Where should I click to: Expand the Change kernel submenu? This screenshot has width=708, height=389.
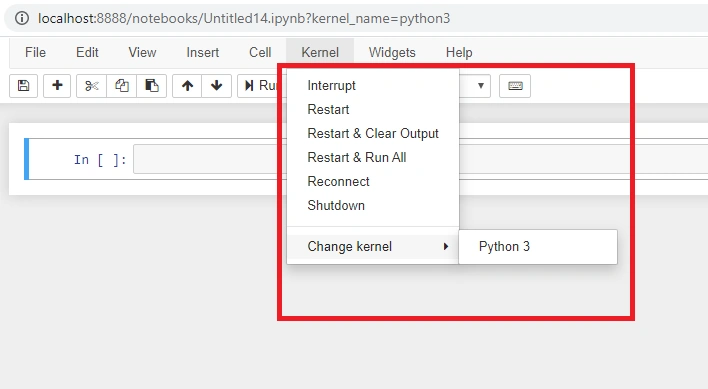pyautogui.click(x=373, y=246)
